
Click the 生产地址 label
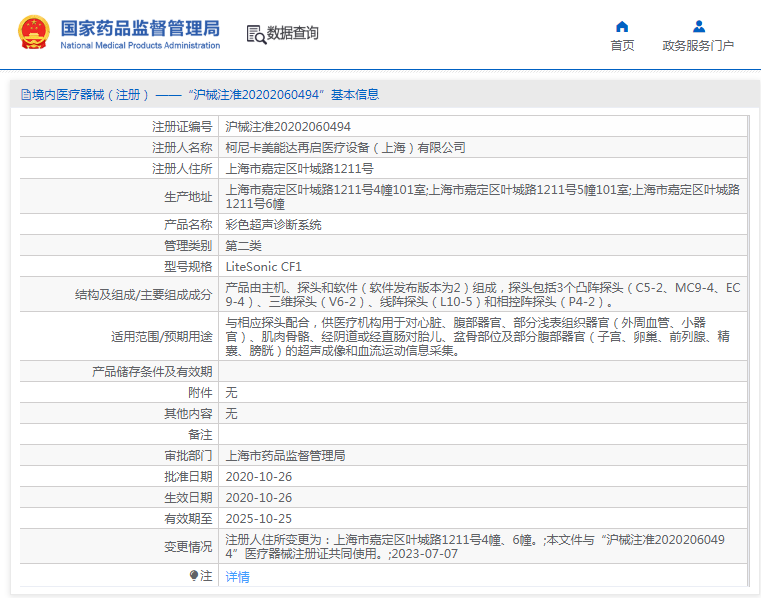tap(188, 197)
